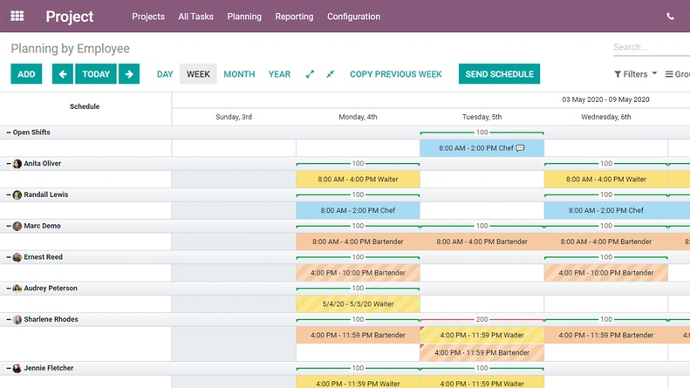This screenshot has width=690, height=388.
Task: Open the Reporting menu
Action: 294,16
